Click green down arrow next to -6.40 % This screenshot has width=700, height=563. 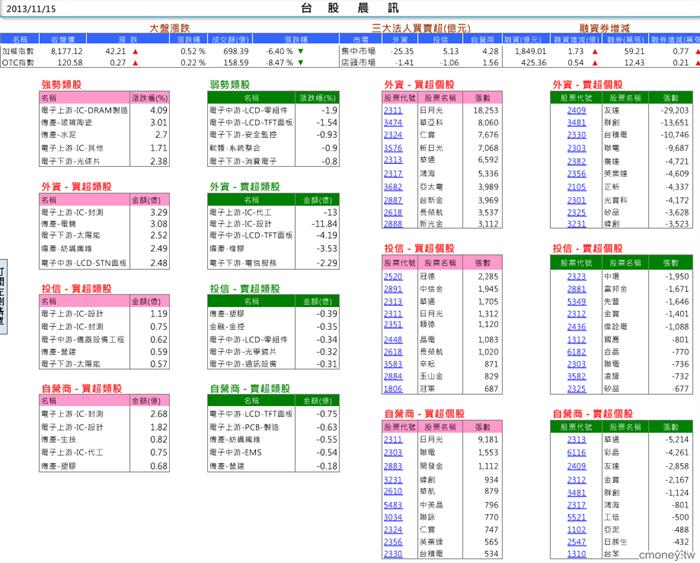pos(299,49)
